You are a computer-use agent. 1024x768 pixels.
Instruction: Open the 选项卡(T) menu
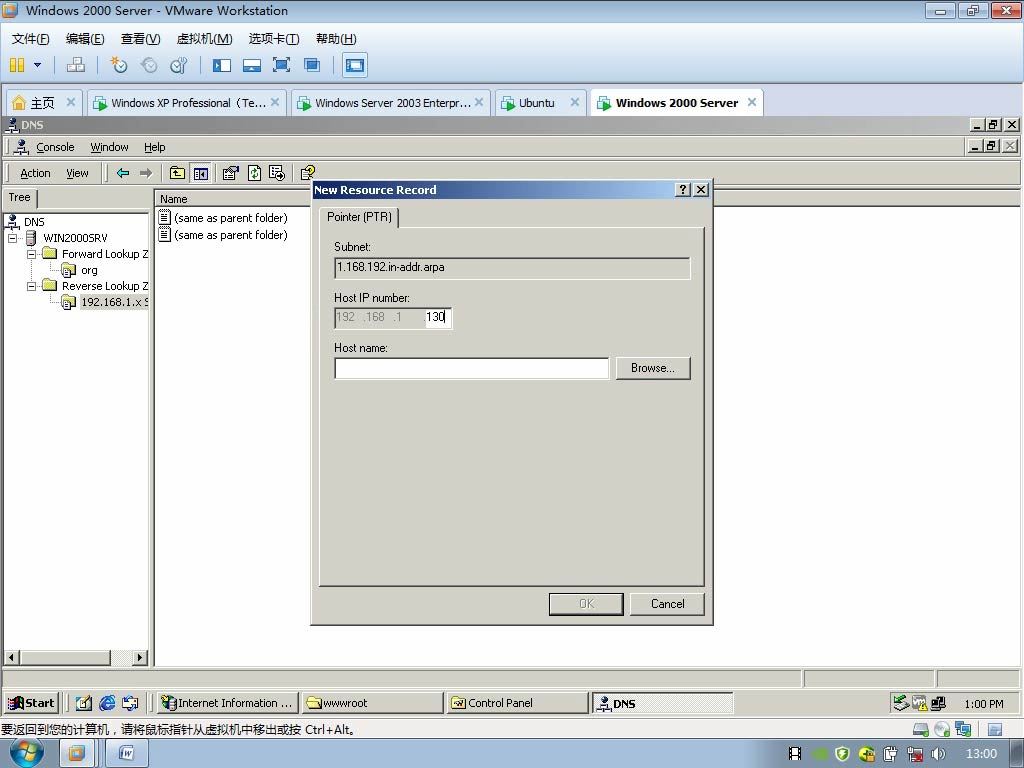click(x=274, y=39)
